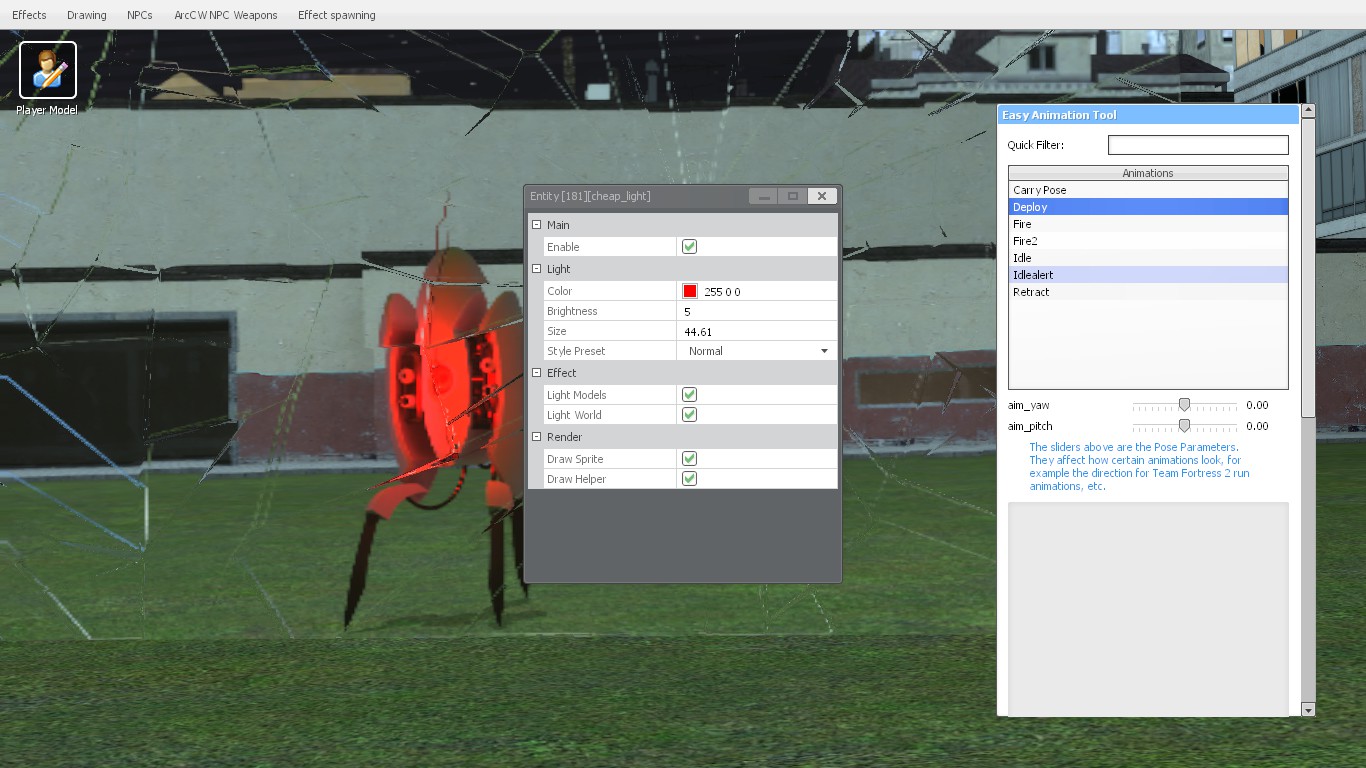Screen dimensions: 1366x768
Task: Open the Player Model icon
Action: (x=47, y=78)
